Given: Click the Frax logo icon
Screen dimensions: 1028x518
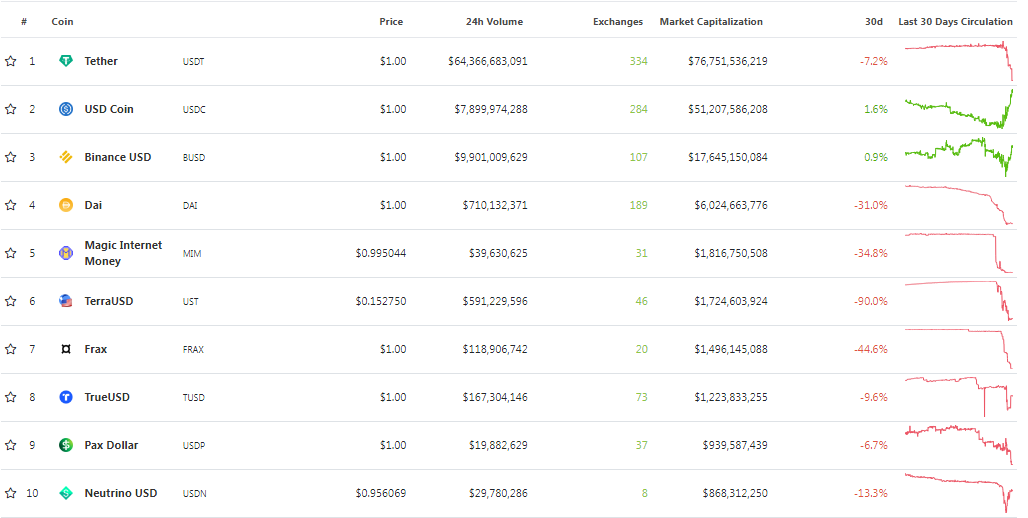Looking at the screenshot, I should click(x=66, y=349).
